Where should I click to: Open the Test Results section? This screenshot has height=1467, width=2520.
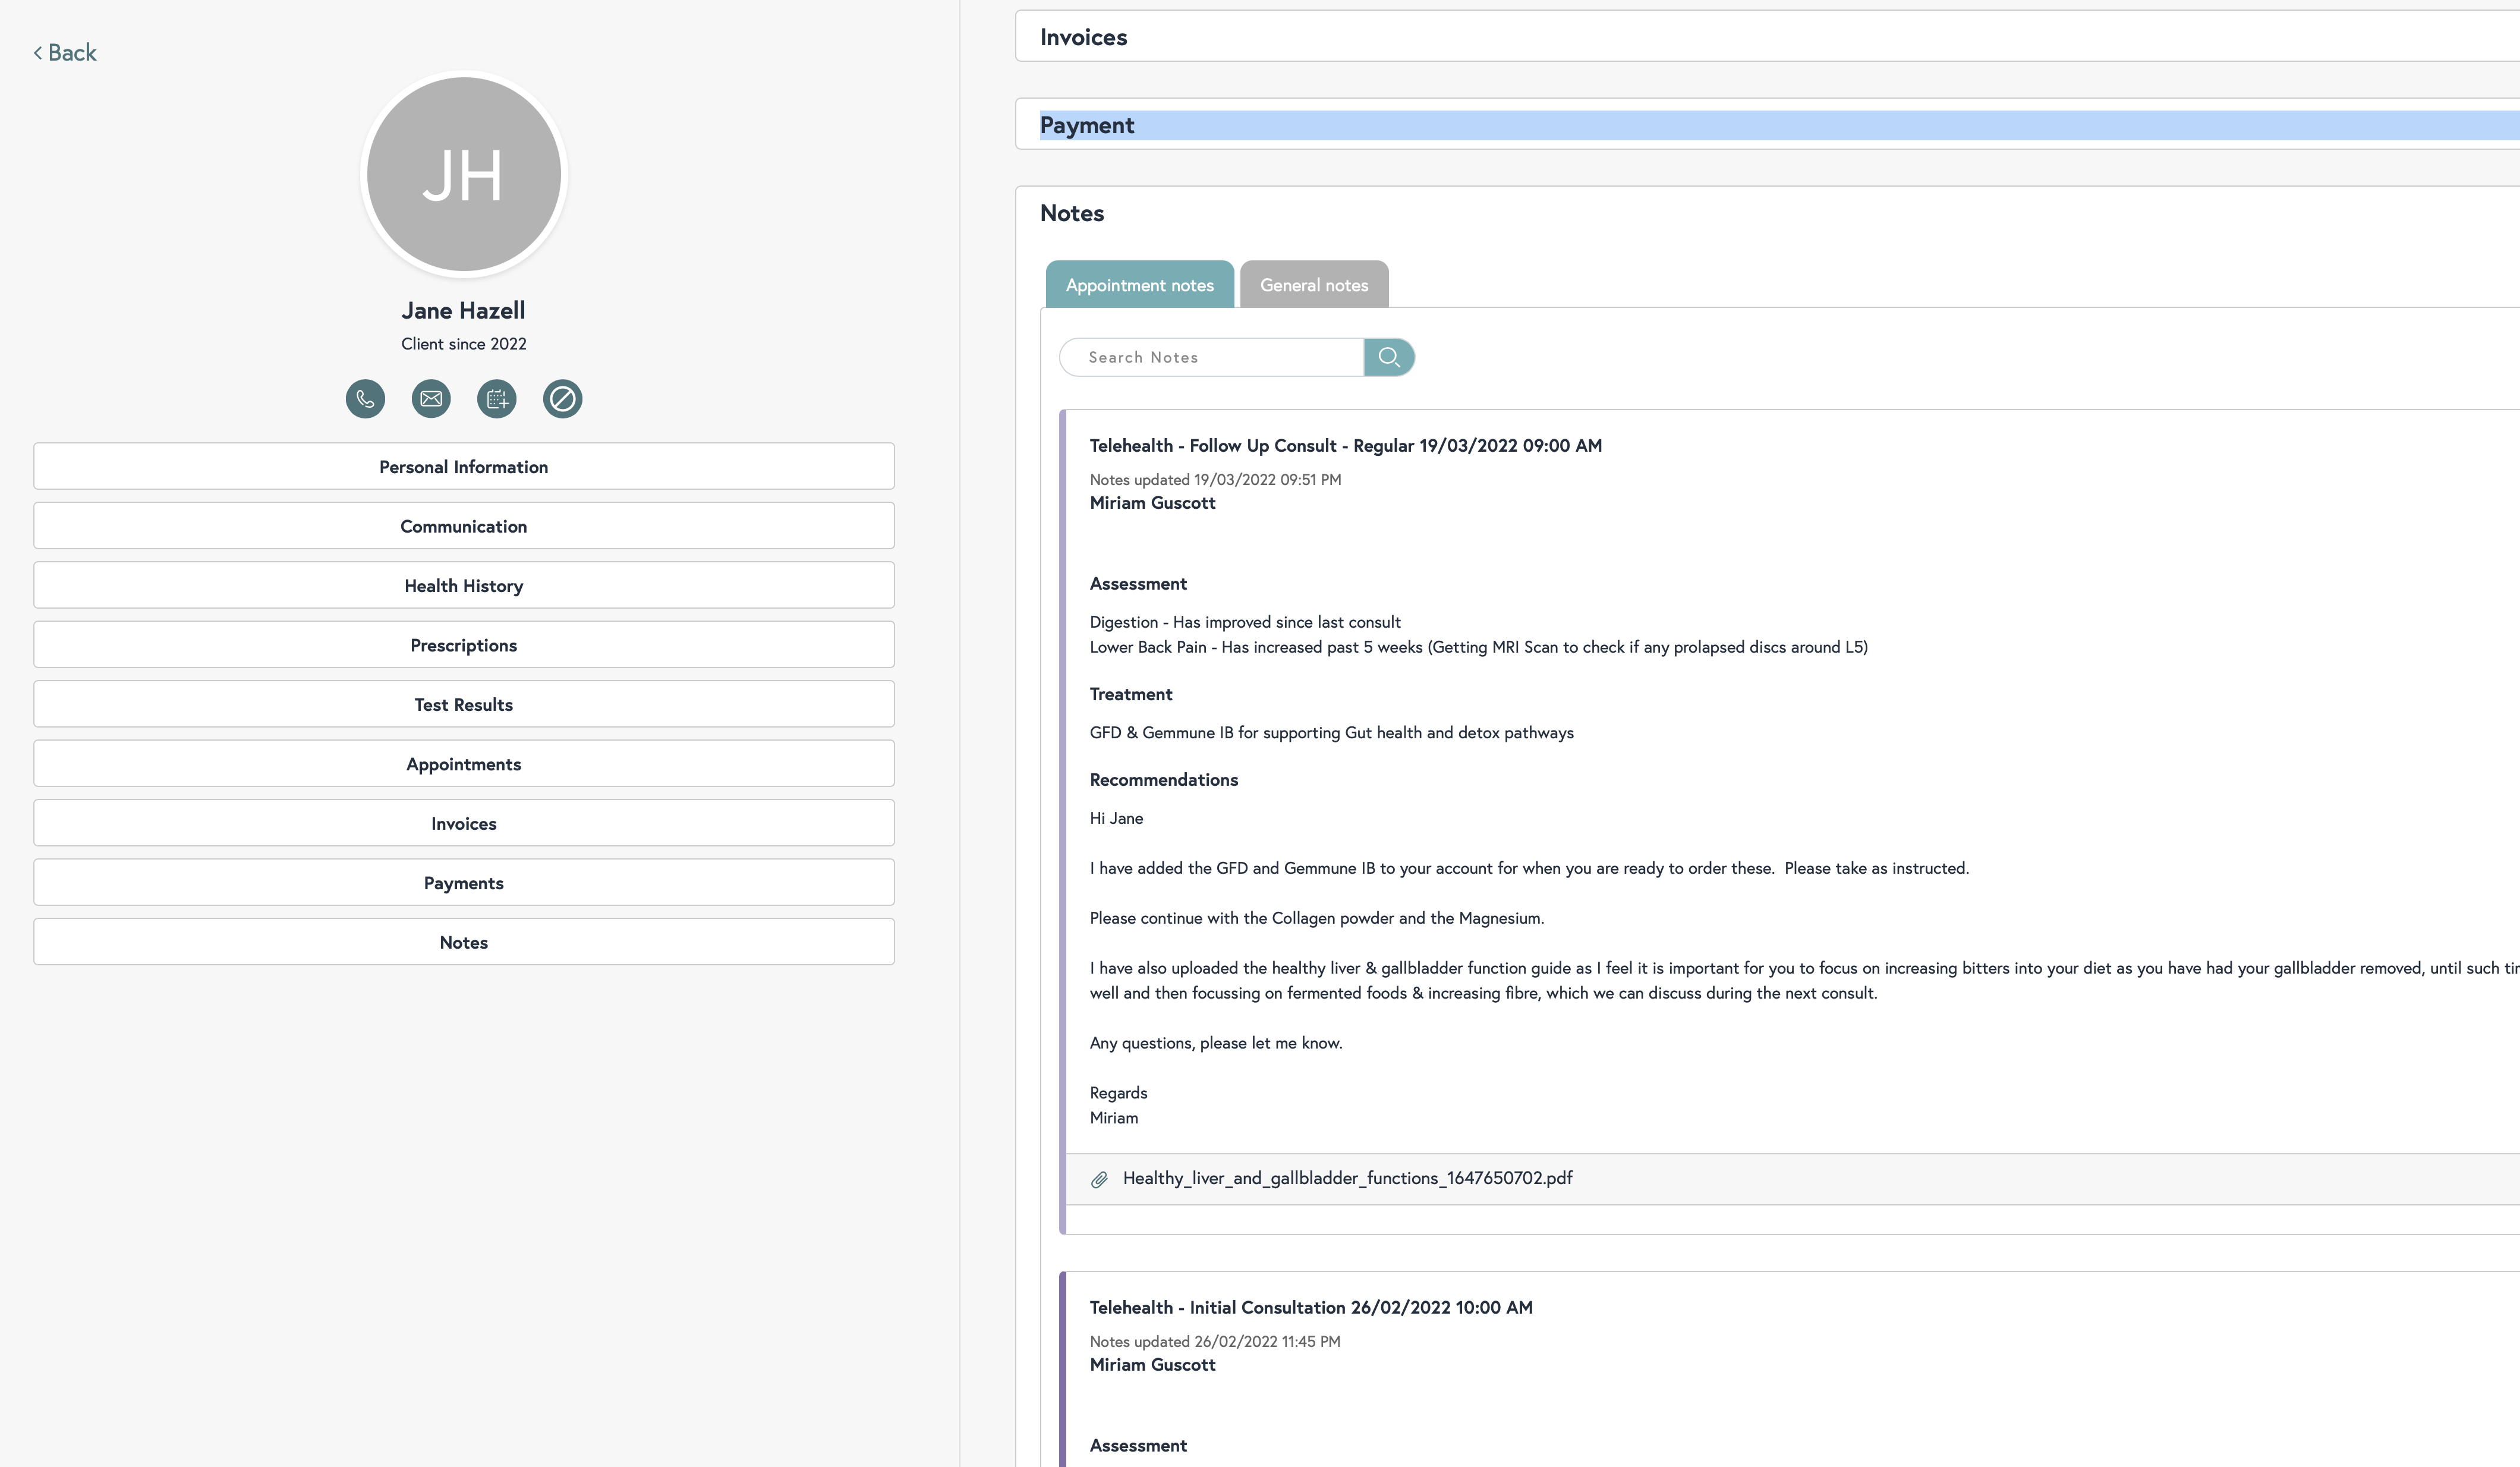click(x=463, y=705)
